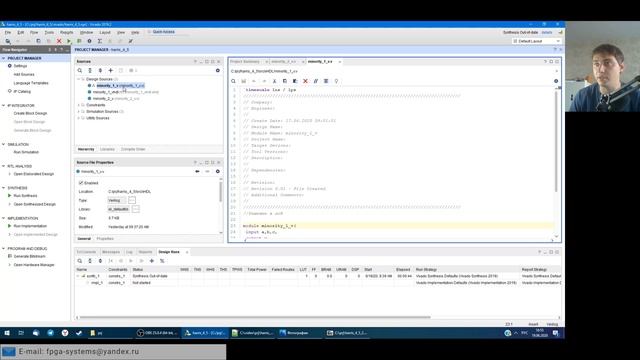The width and height of the screenshot is (640, 360).
Task: Click Expand All icon in Sources panel
Action: coord(100,71)
